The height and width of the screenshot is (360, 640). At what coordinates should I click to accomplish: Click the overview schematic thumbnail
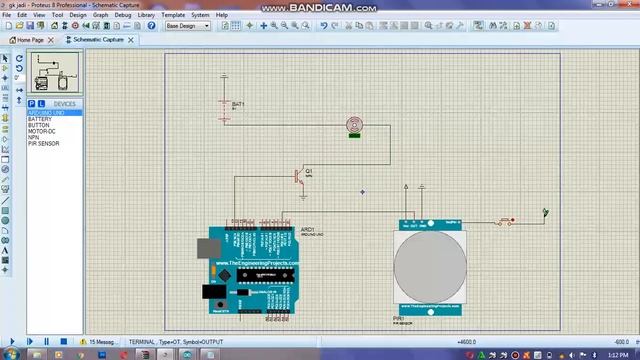click(x=55, y=72)
